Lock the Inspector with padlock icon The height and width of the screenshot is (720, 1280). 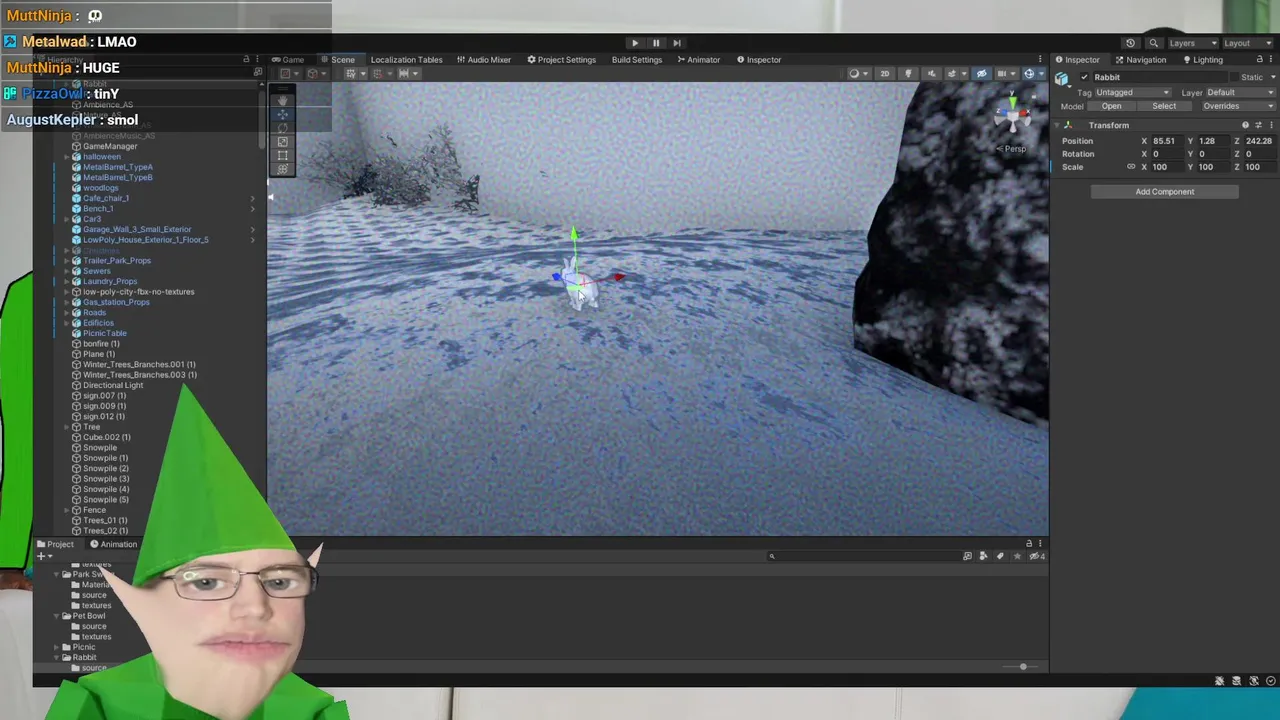(1260, 60)
